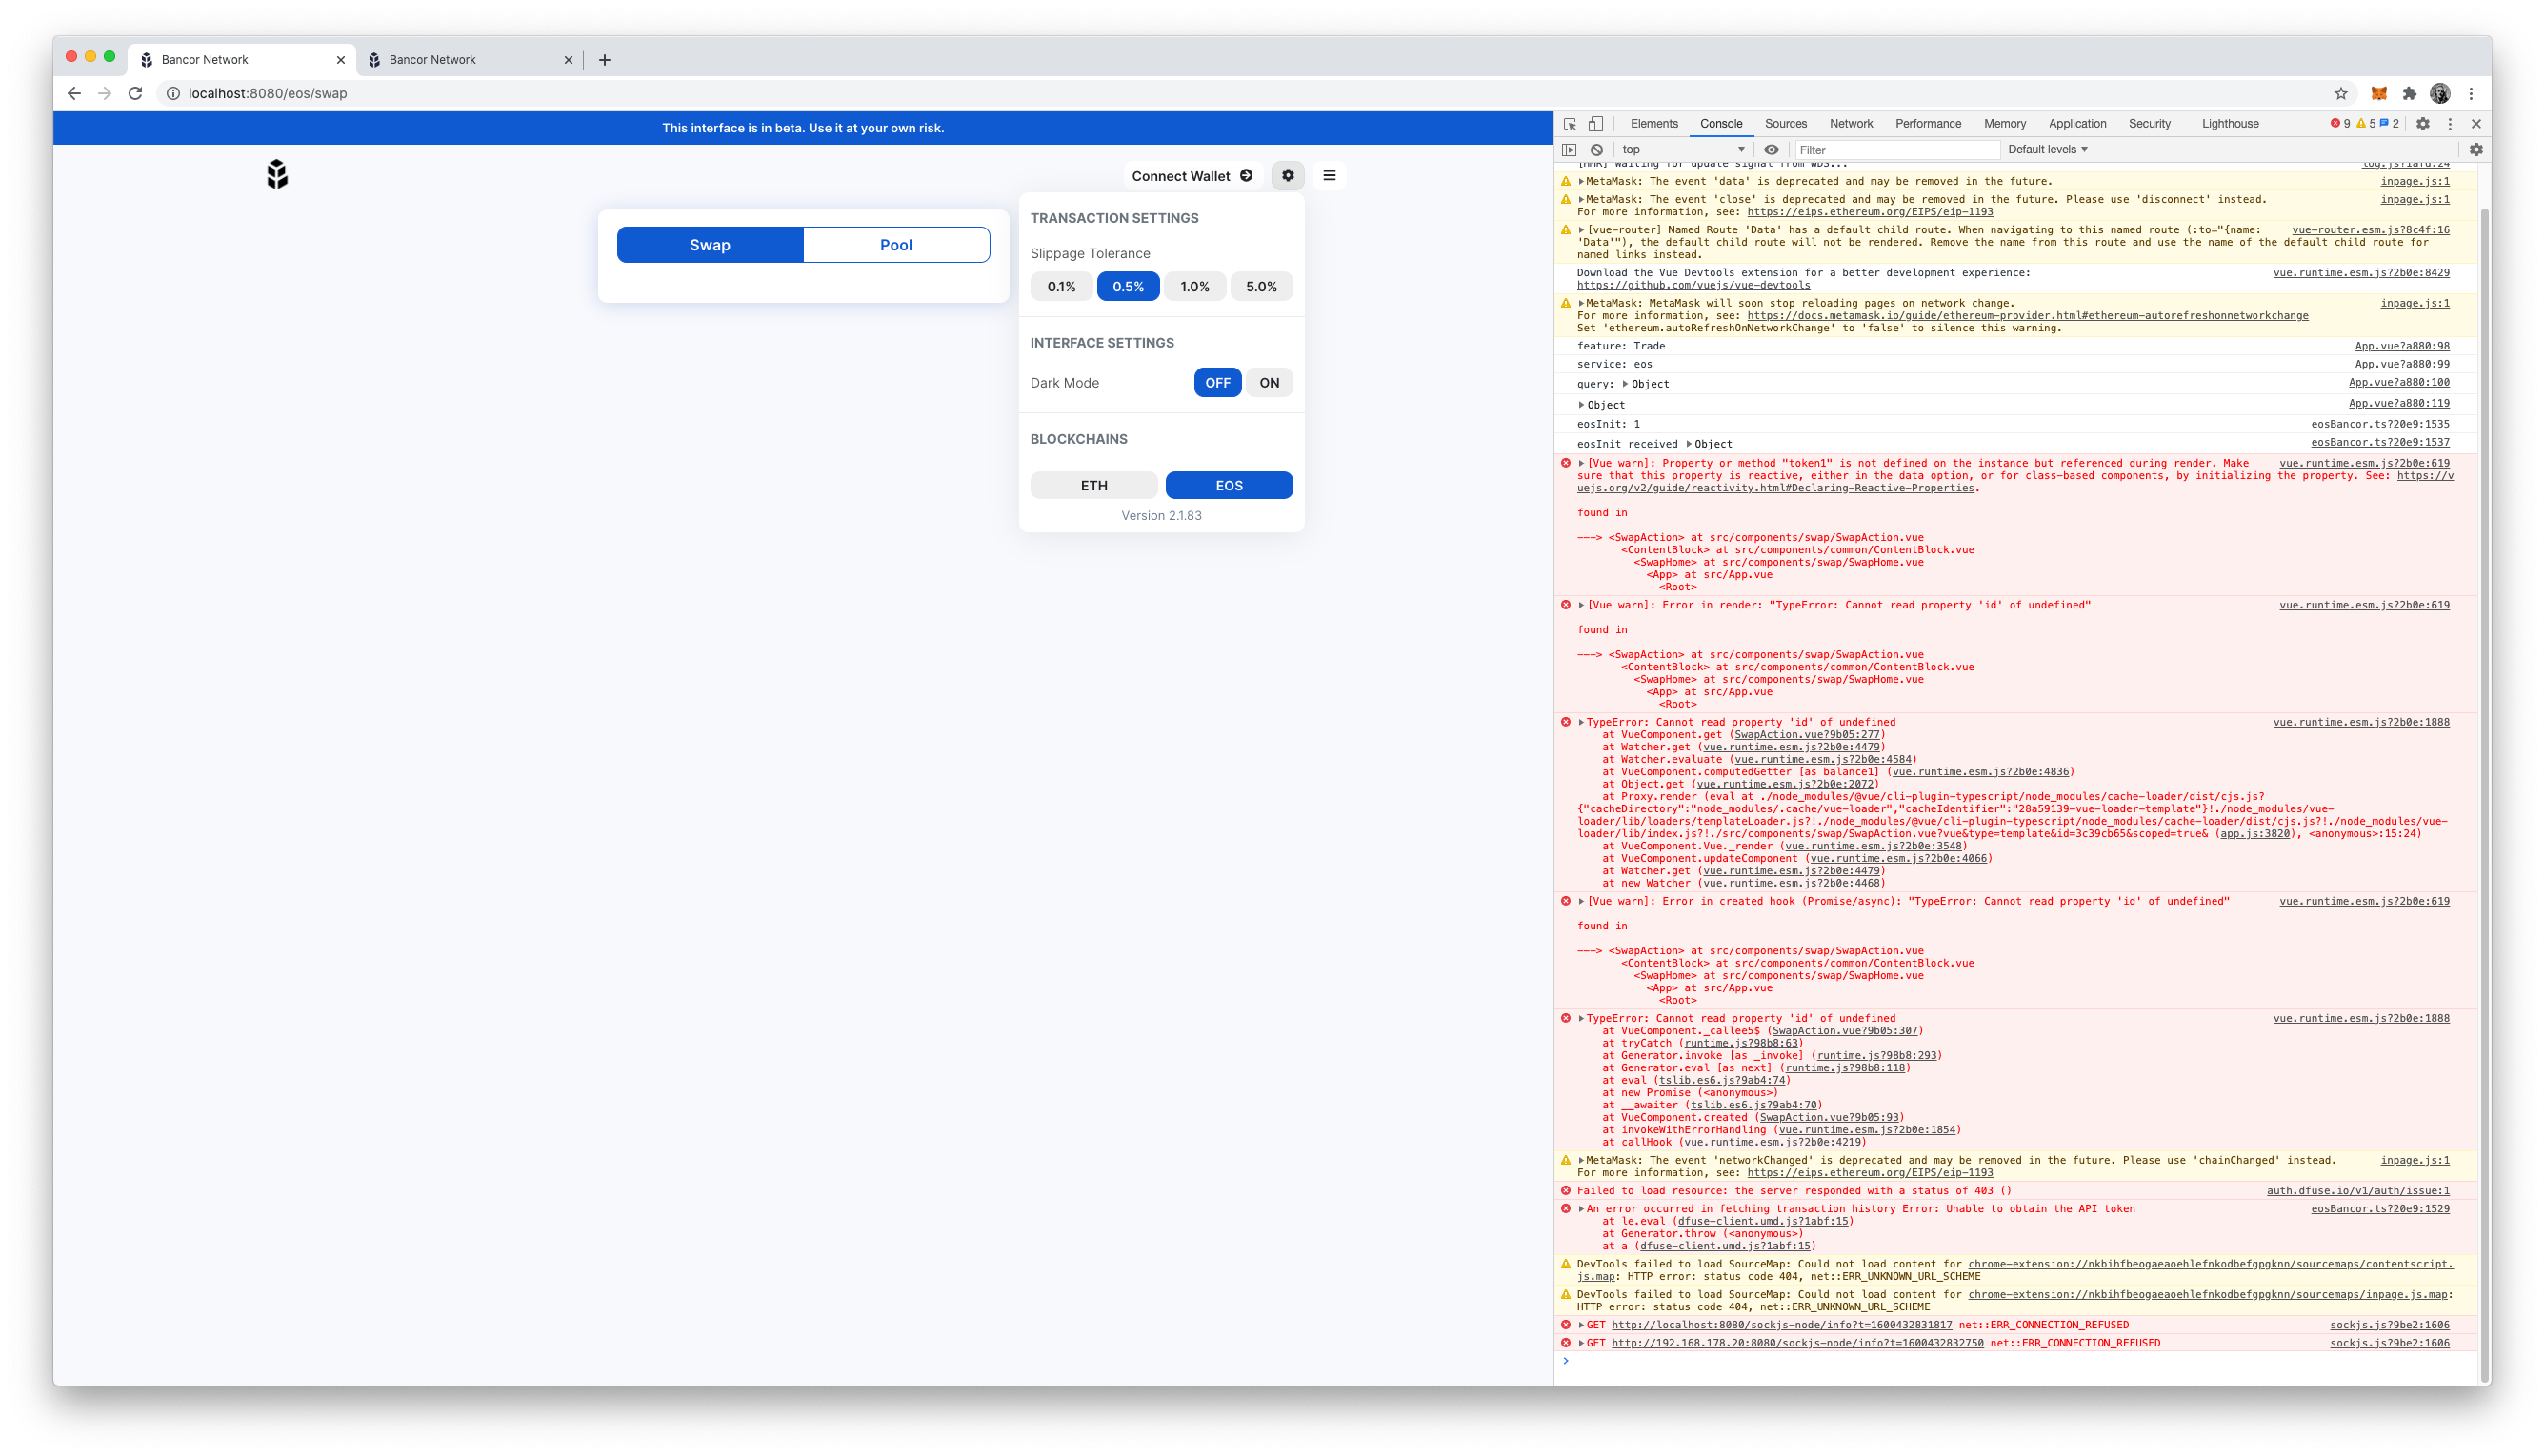
Task: Create a live expression with eye icon
Action: point(1771,150)
